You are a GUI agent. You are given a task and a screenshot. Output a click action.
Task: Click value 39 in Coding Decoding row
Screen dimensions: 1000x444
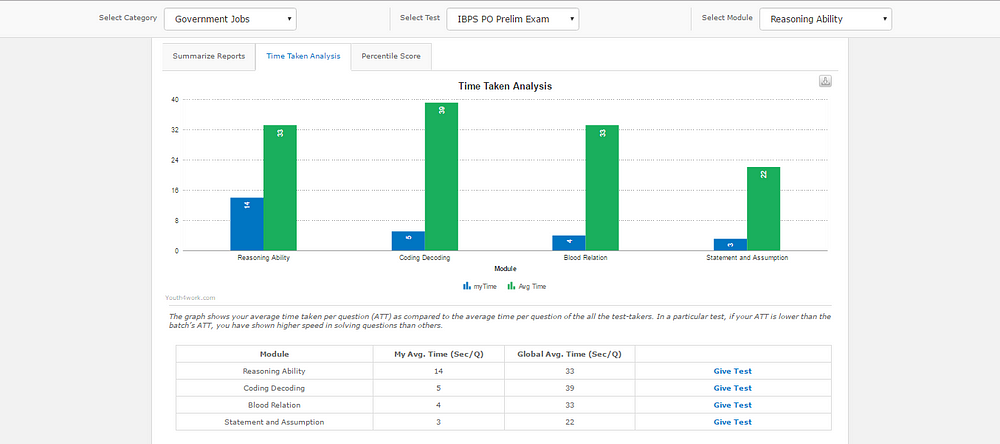click(569, 388)
